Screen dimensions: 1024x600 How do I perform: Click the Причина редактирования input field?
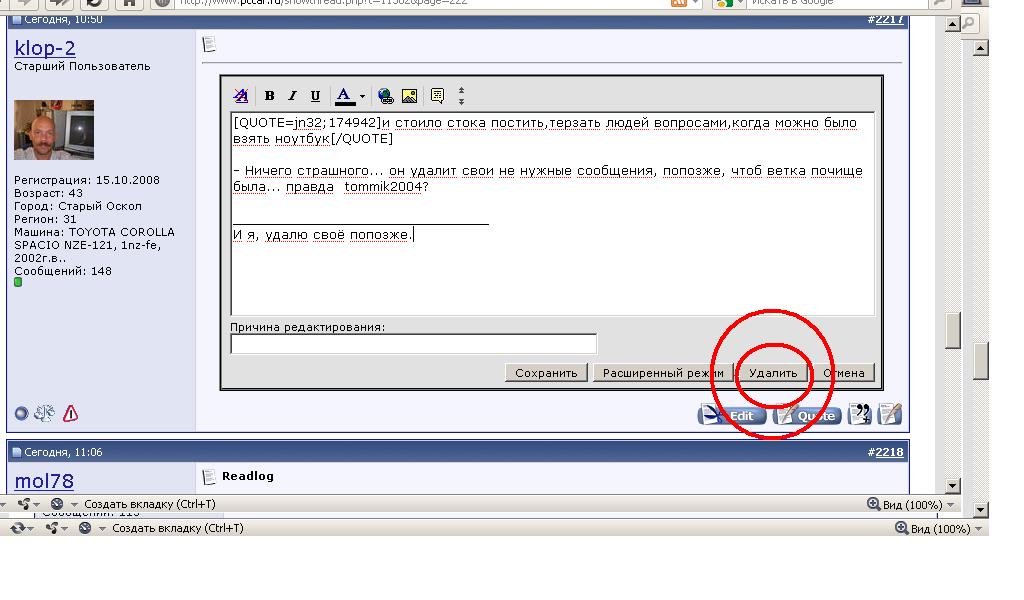[x=413, y=344]
